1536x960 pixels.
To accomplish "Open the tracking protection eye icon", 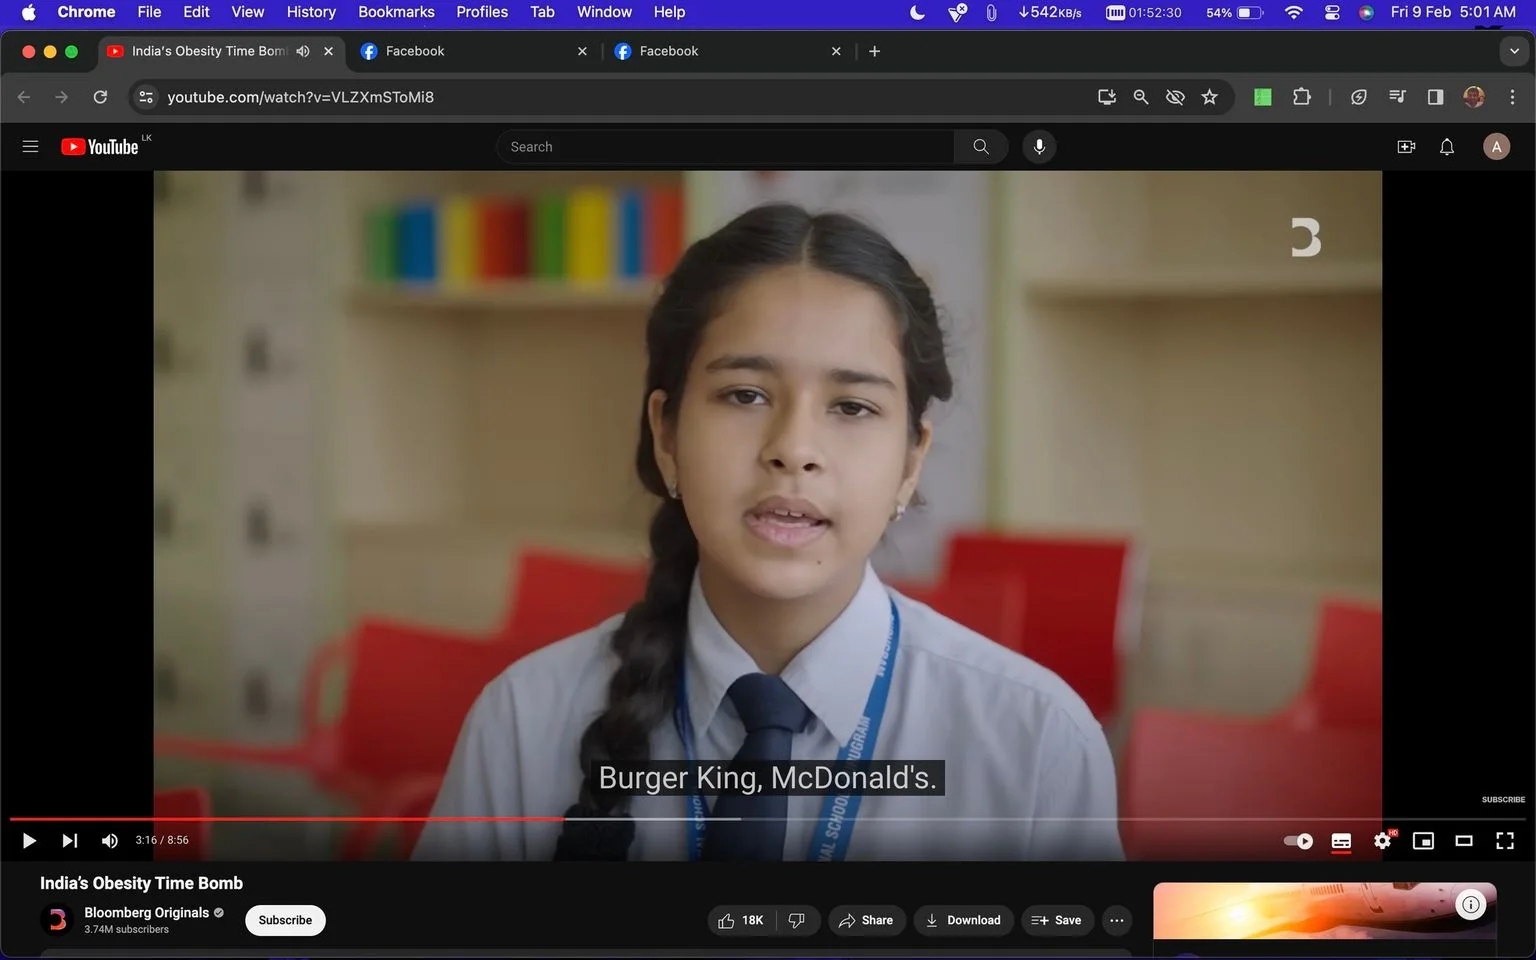I will click(x=1175, y=97).
